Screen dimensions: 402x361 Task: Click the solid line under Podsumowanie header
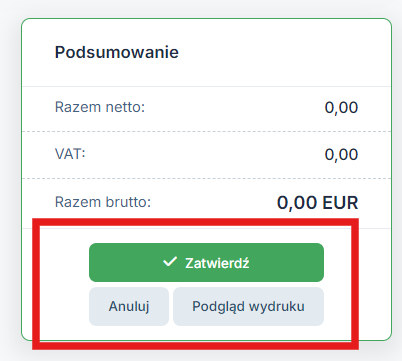click(x=206, y=86)
